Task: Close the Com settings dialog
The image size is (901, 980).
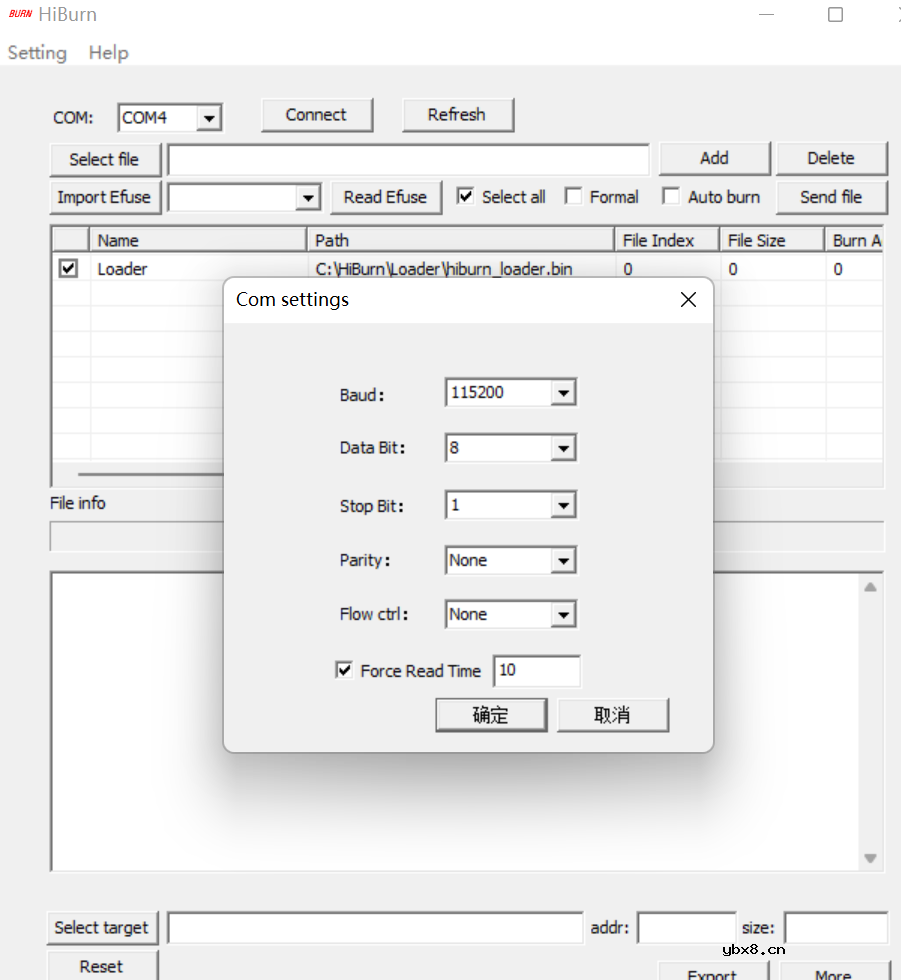Action: (x=688, y=300)
